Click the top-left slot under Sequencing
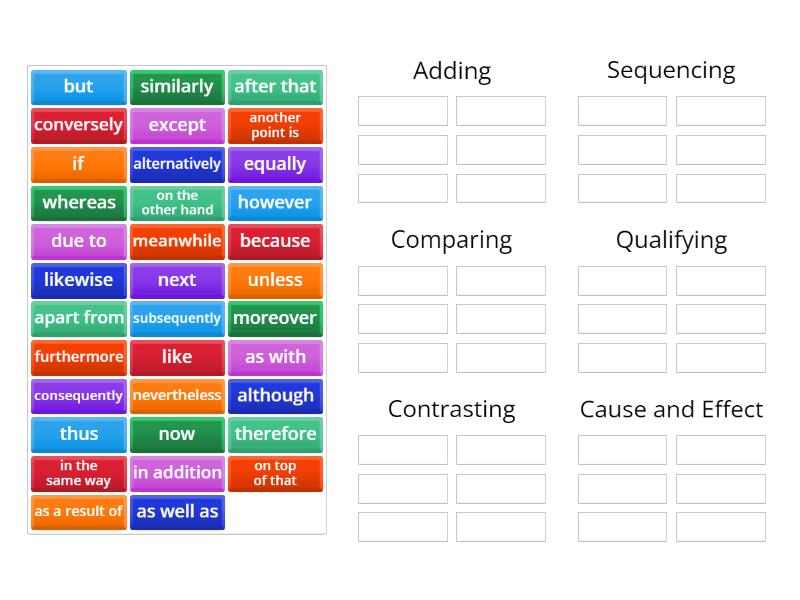Image resolution: width=800 pixels, height=600 pixels. tap(621, 111)
